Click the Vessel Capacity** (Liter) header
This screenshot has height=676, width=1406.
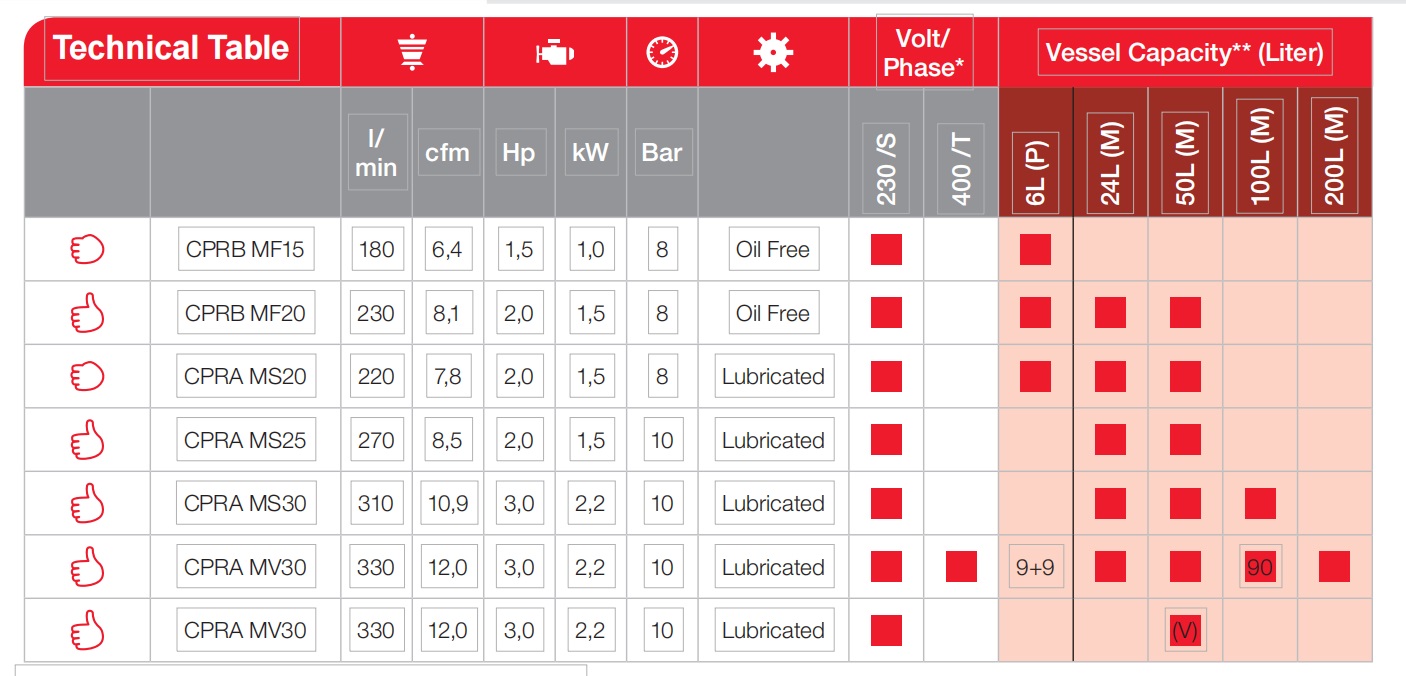click(x=1185, y=52)
